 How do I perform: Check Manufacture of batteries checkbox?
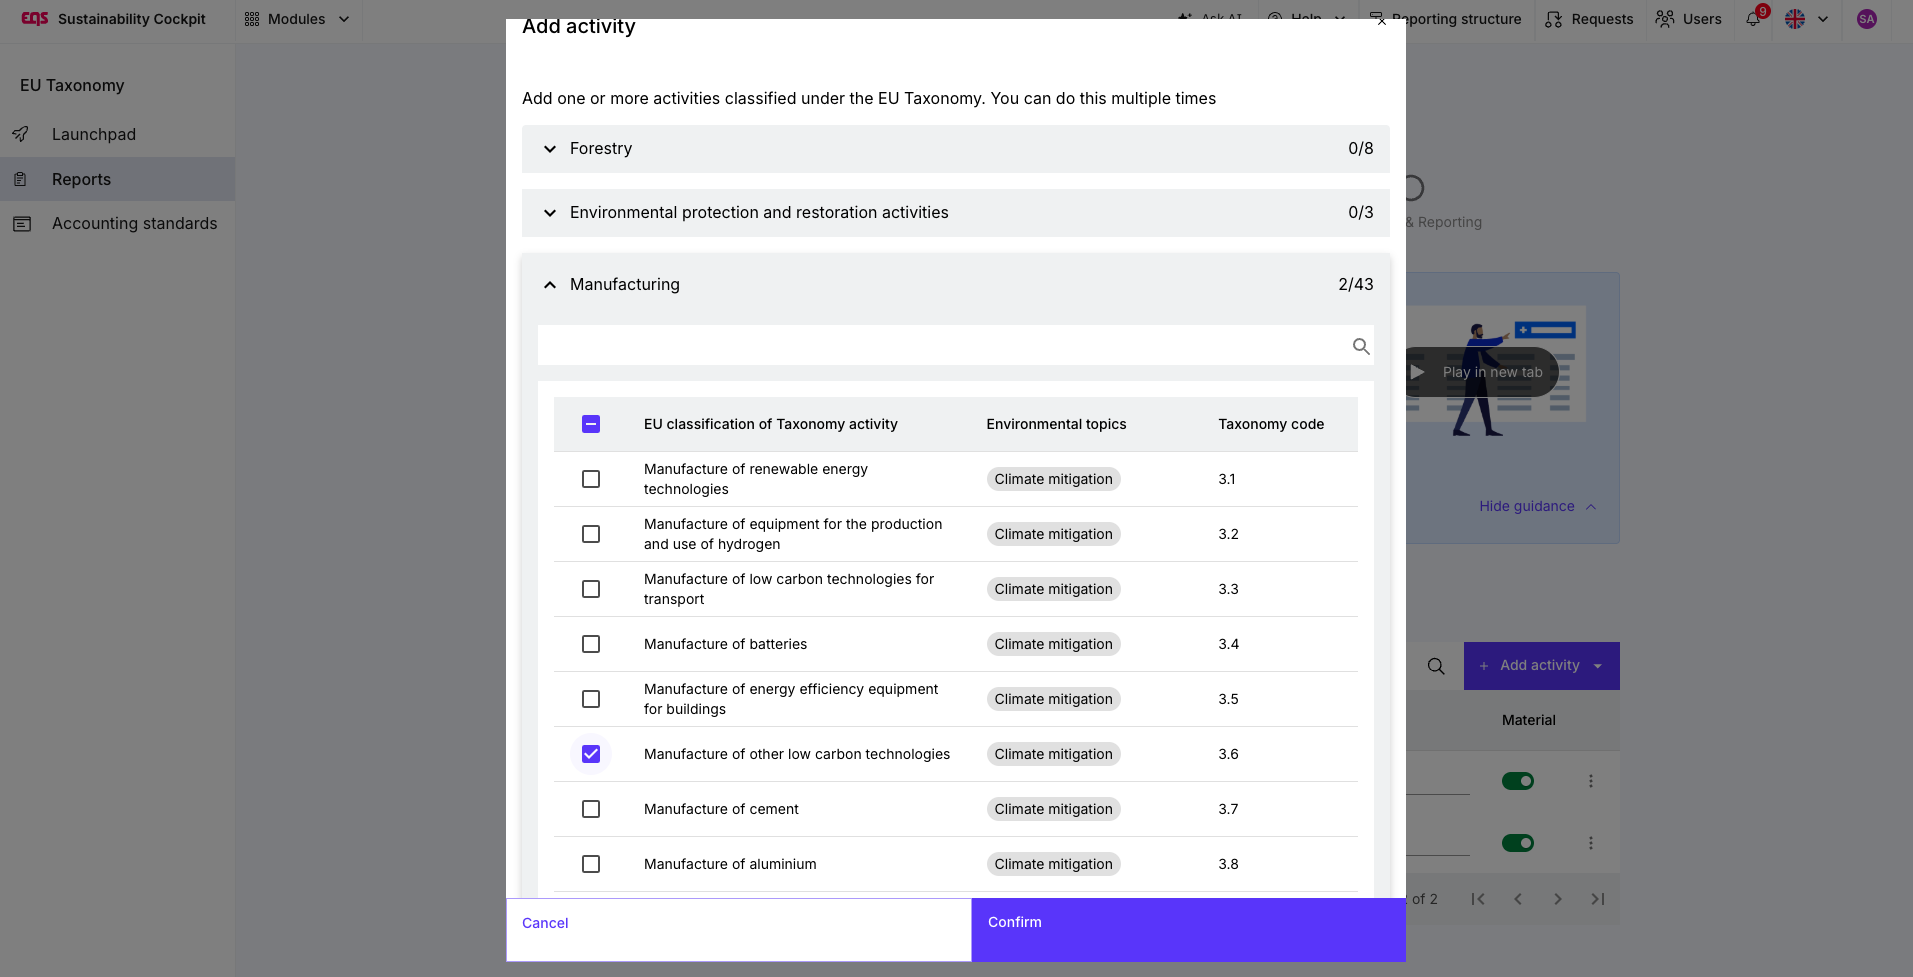(591, 644)
